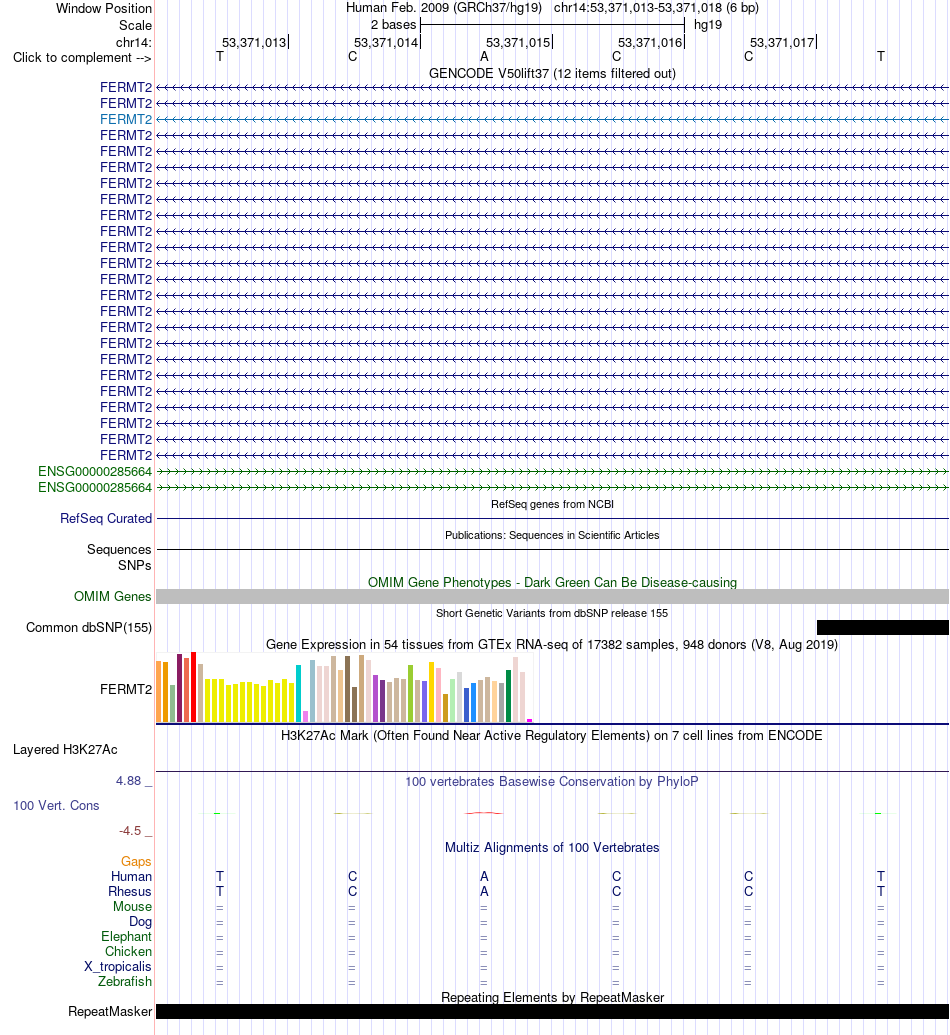Click 'Publications: Sequences in Scientific Articles' title
This screenshot has width=950, height=1035.
click(x=552, y=535)
